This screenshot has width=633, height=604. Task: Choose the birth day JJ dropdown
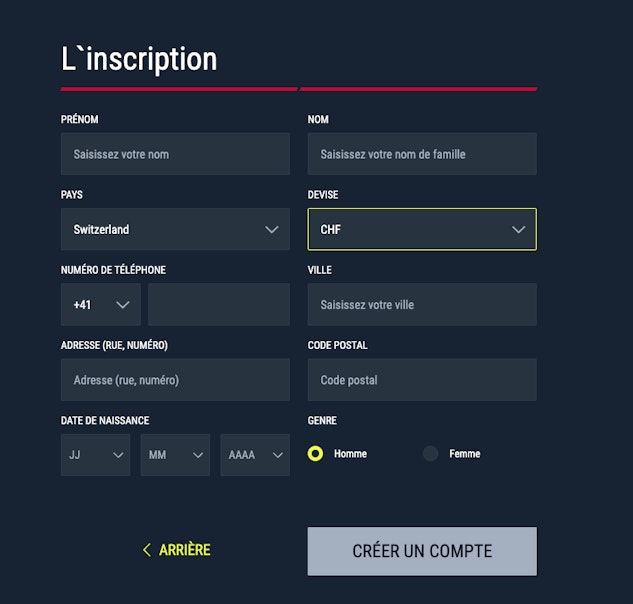tap(96, 455)
